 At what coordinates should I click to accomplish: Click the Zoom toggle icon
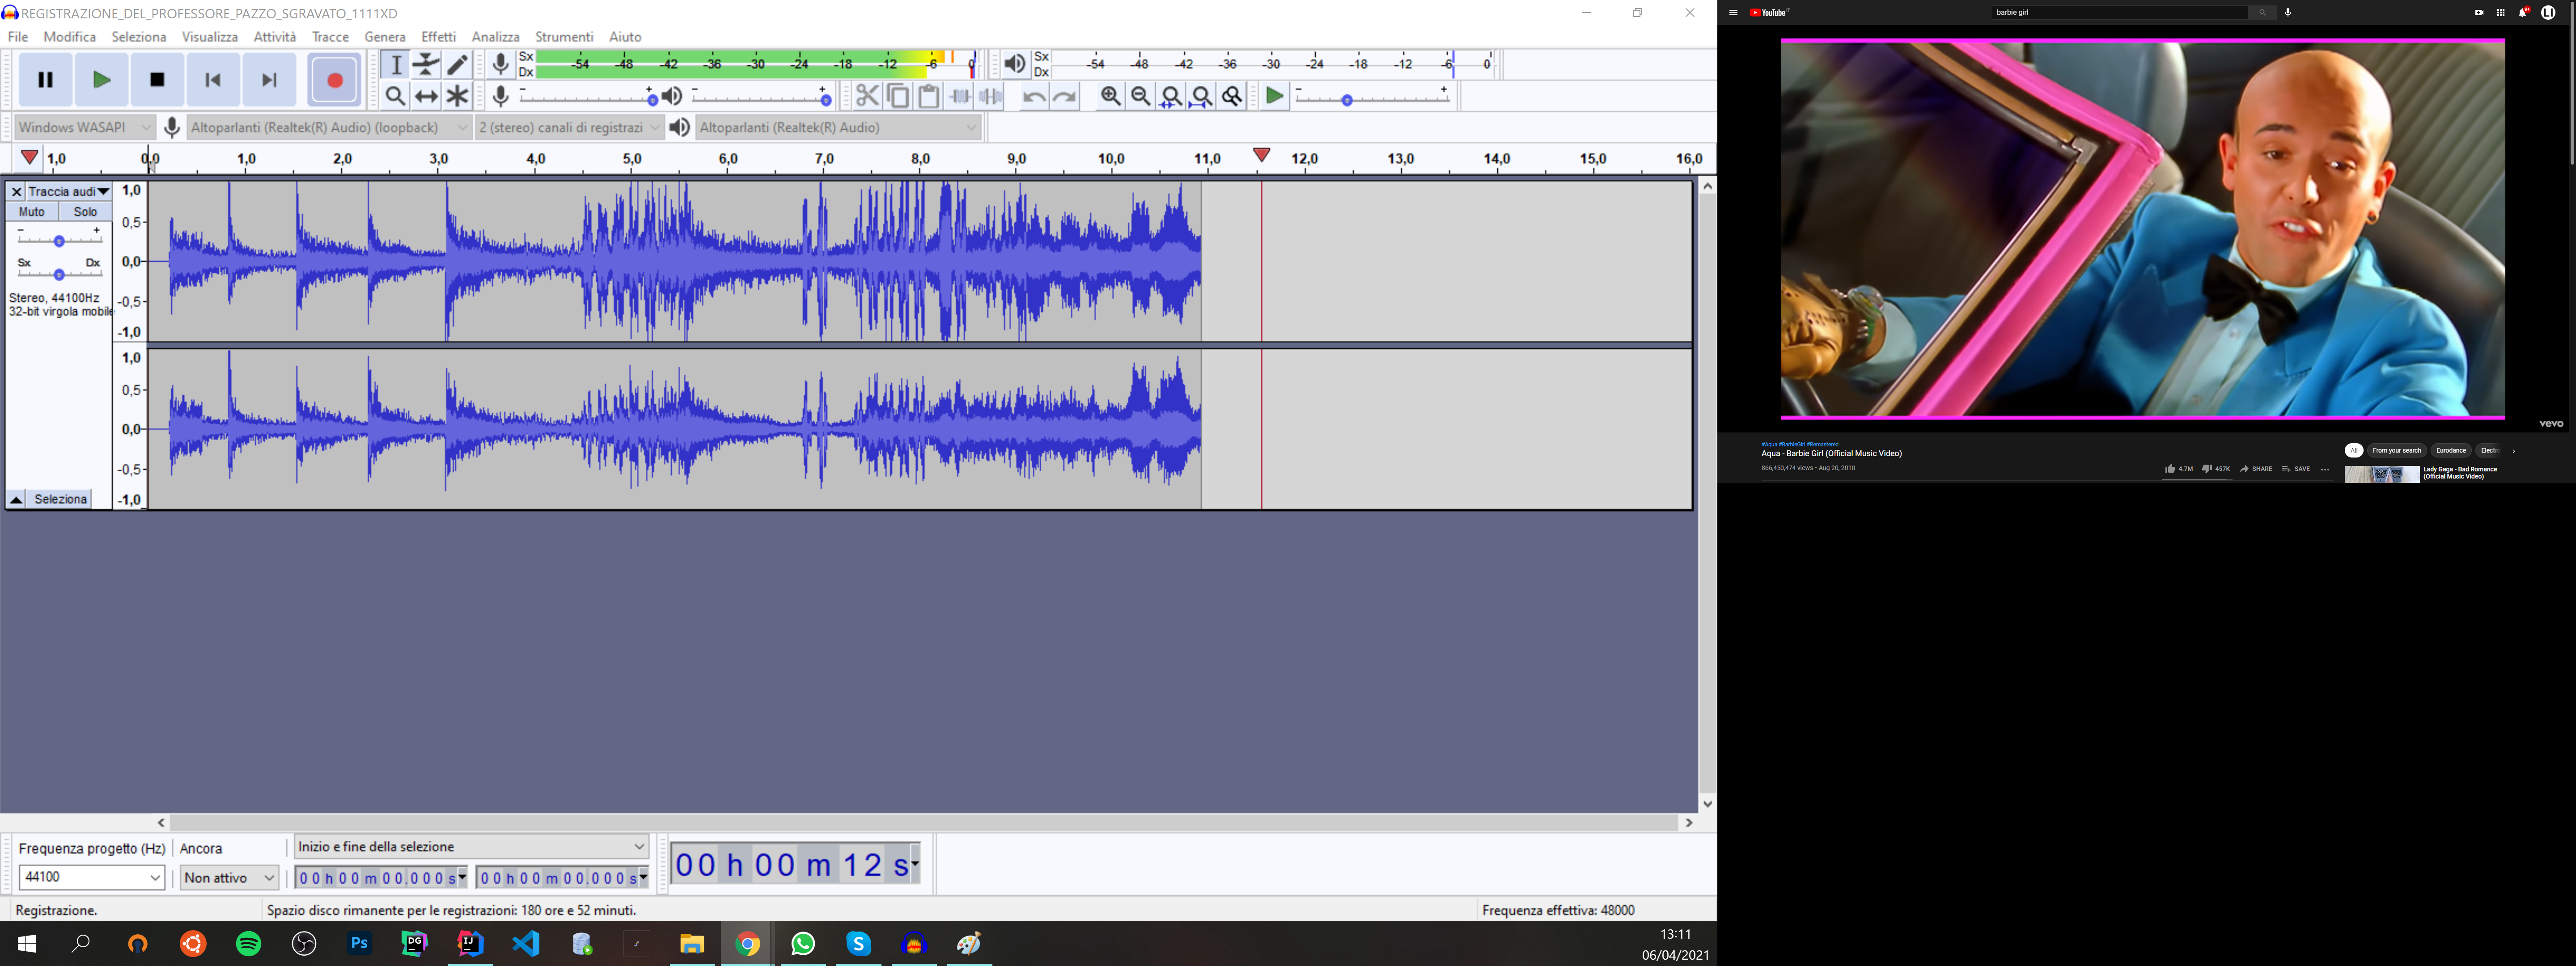pyautogui.click(x=1233, y=96)
